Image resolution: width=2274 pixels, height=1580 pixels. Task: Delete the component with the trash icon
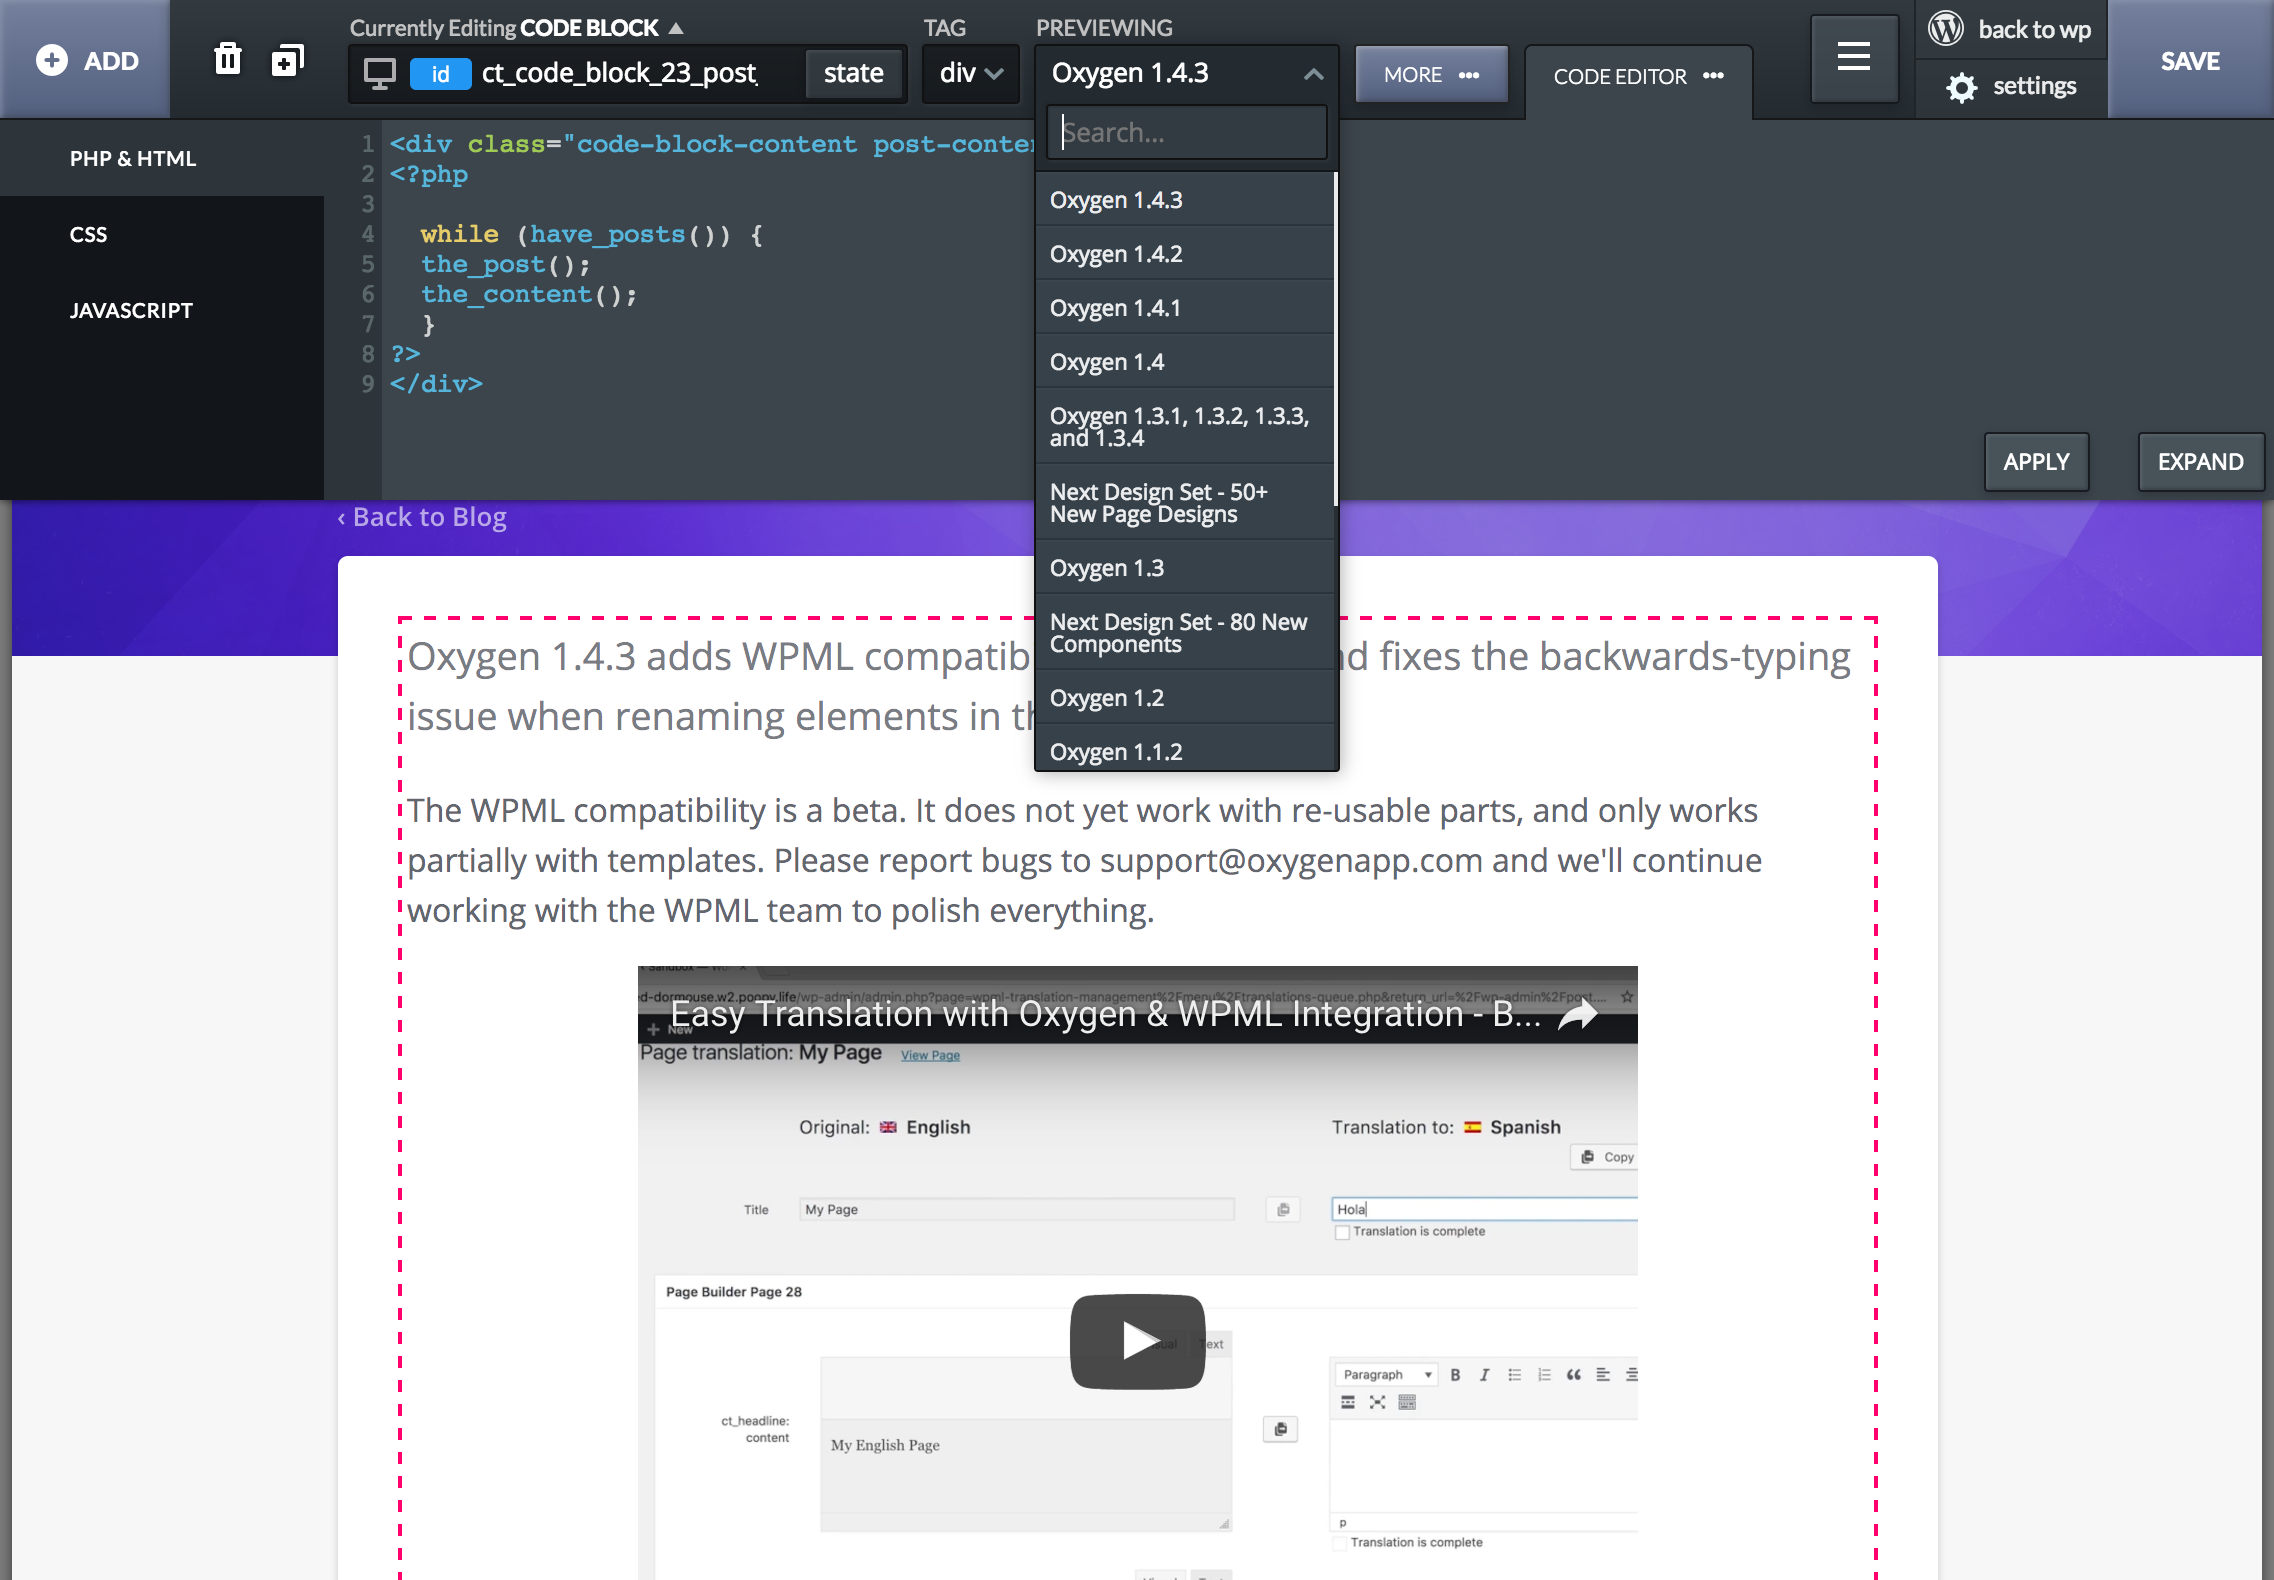228,59
